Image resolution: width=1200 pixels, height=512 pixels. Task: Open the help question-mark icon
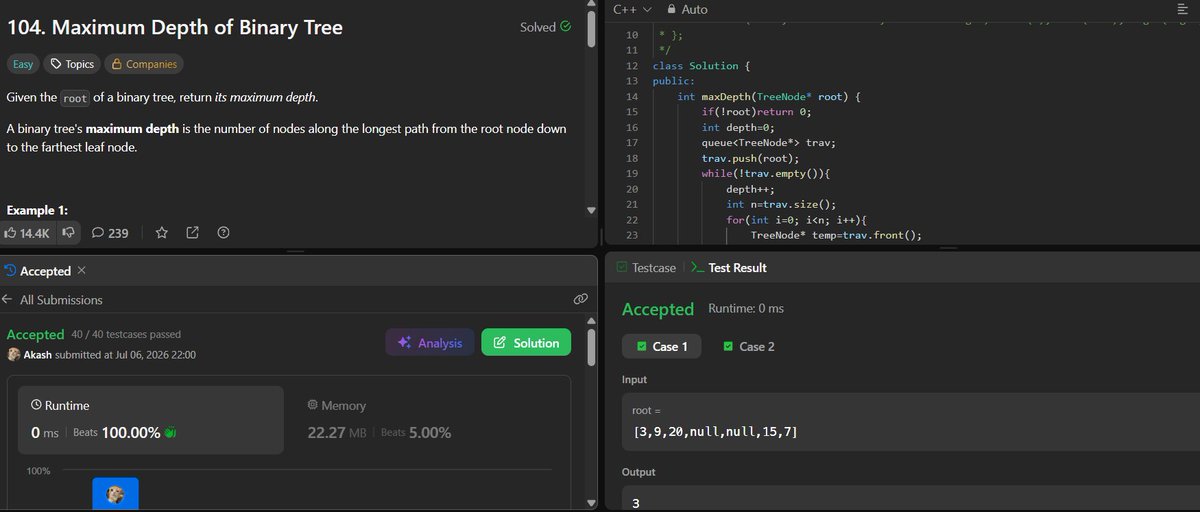pos(223,233)
